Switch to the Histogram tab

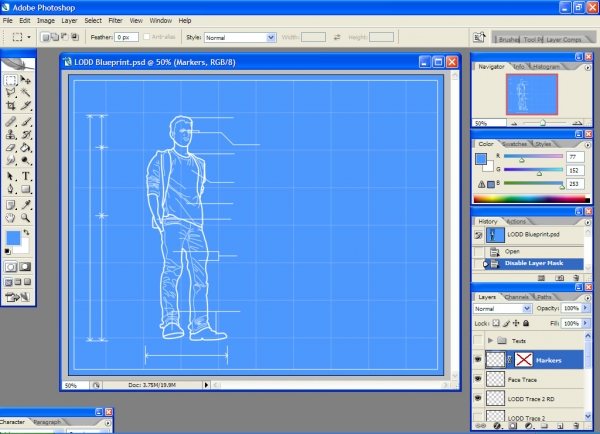(546, 67)
